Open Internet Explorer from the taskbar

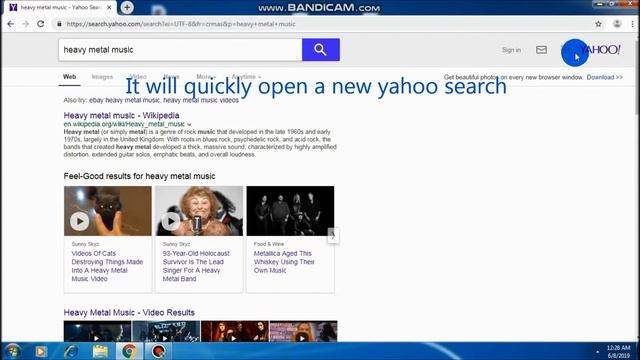click(71, 351)
